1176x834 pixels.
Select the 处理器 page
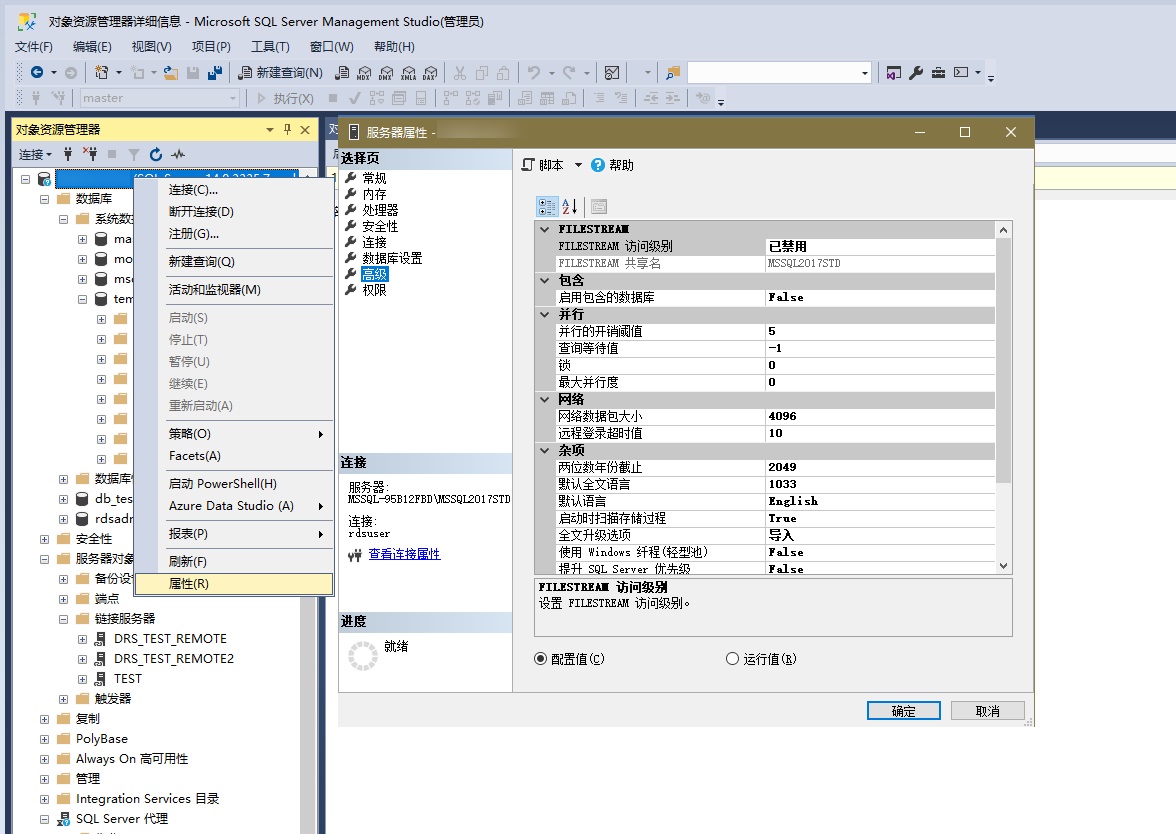point(380,210)
